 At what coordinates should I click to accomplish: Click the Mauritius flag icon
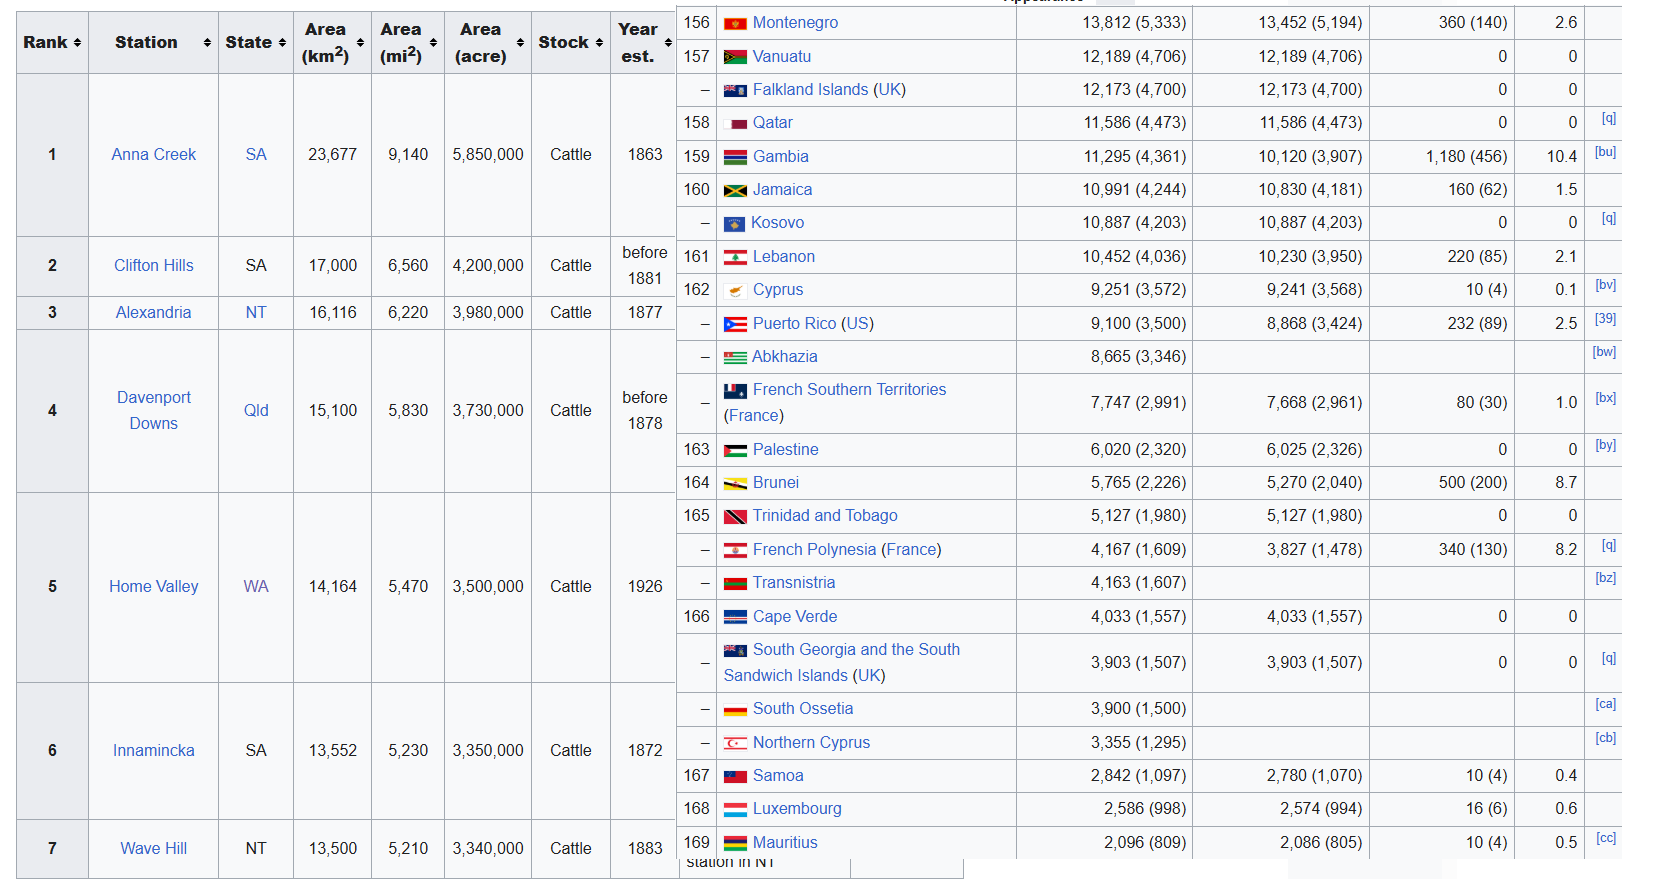click(x=735, y=843)
